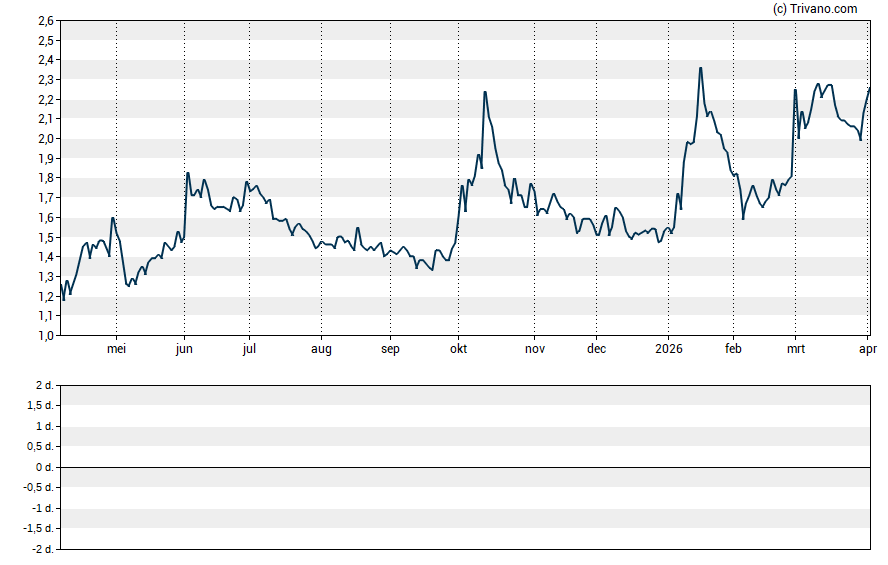Click the 2,0 value on price axis

click(x=45, y=139)
